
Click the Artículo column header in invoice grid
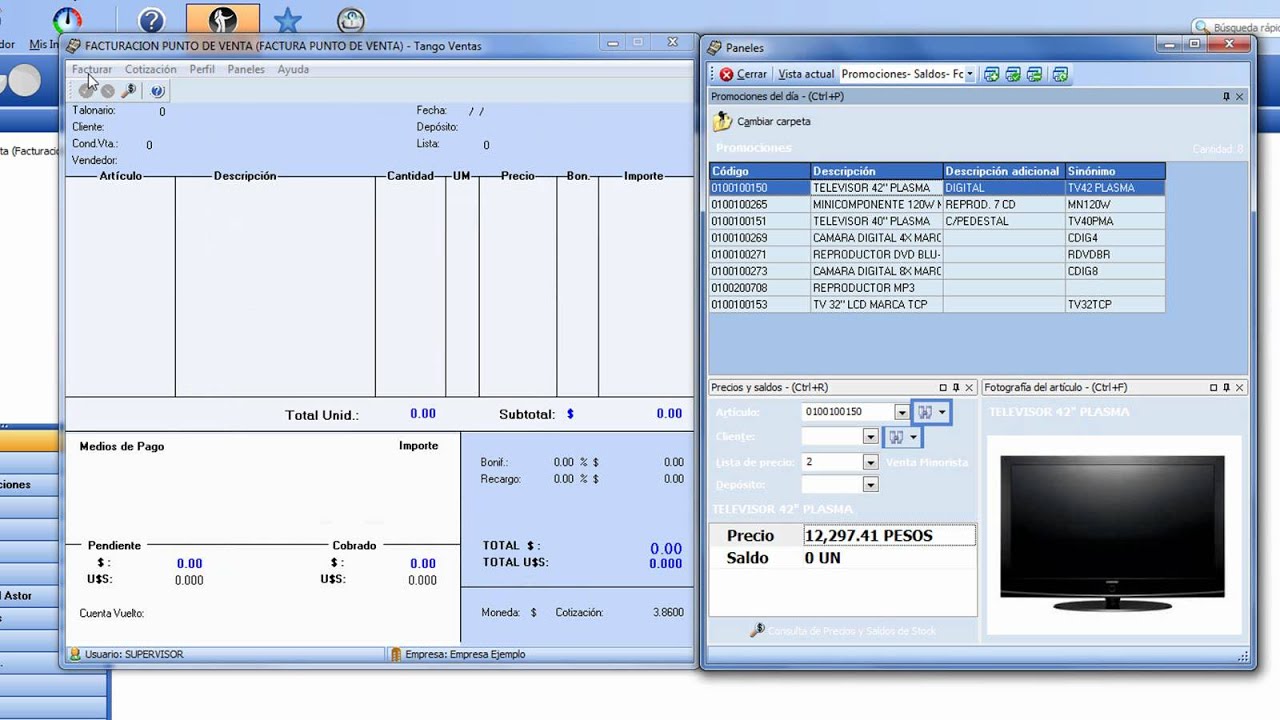tap(121, 176)
